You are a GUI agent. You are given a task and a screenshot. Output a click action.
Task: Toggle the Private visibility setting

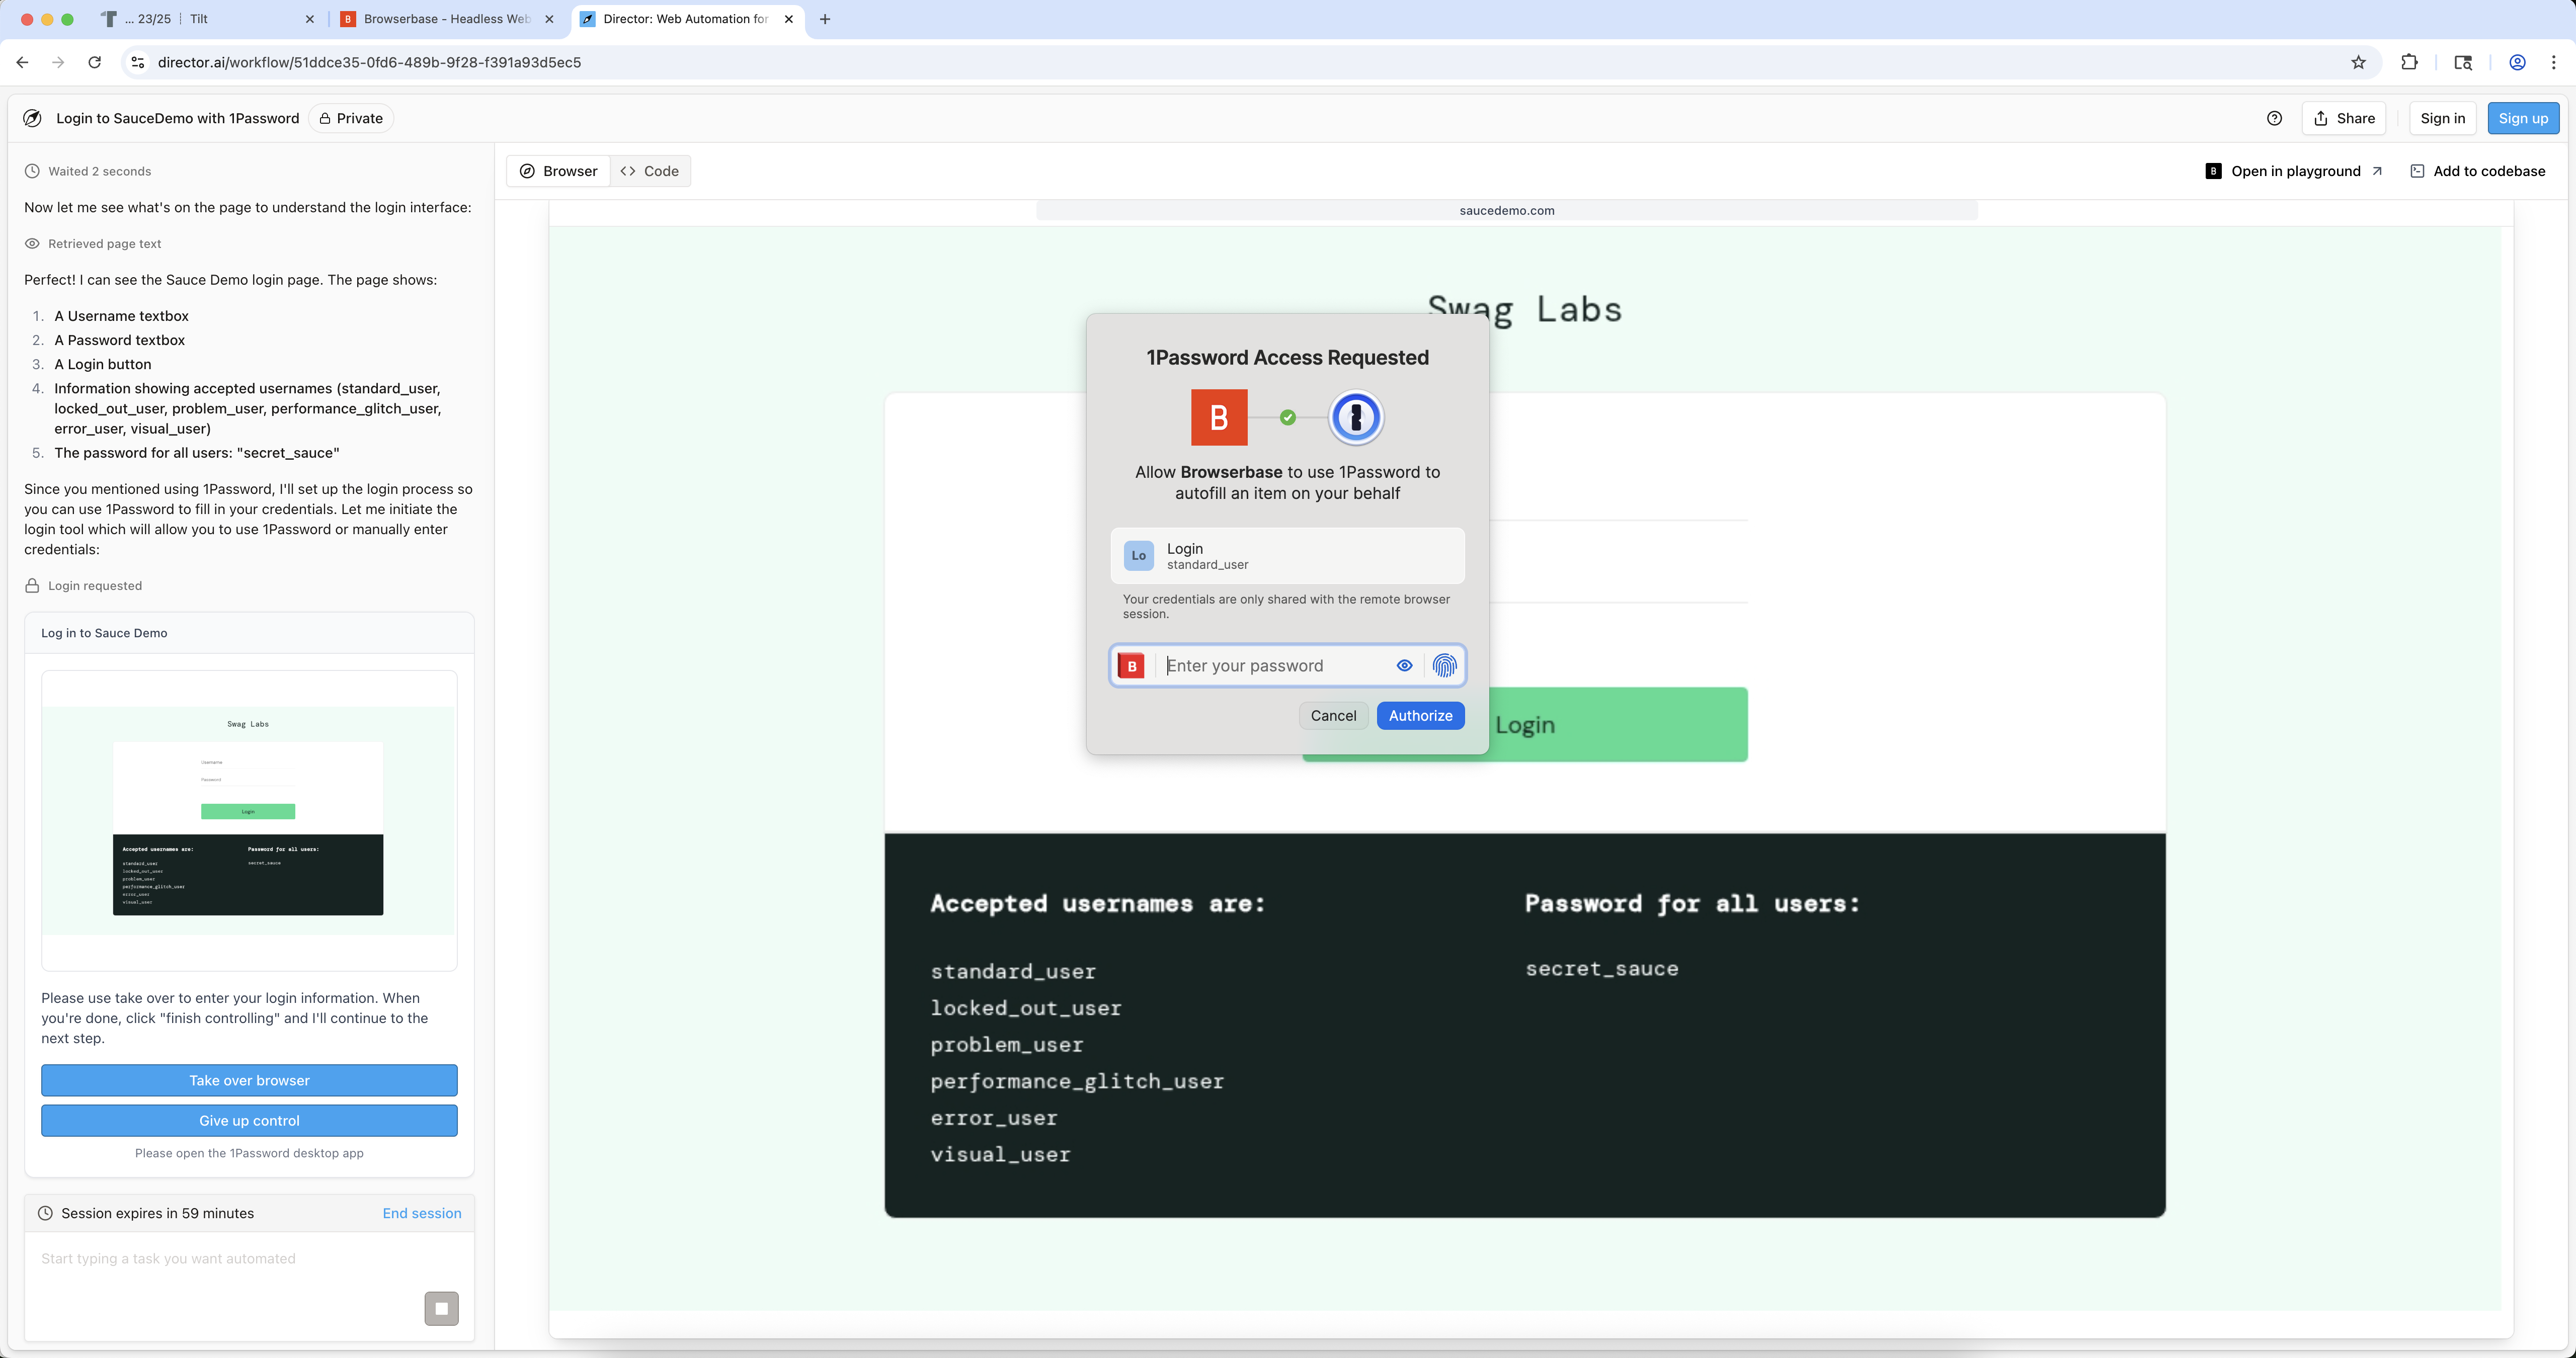pos(351,118)
